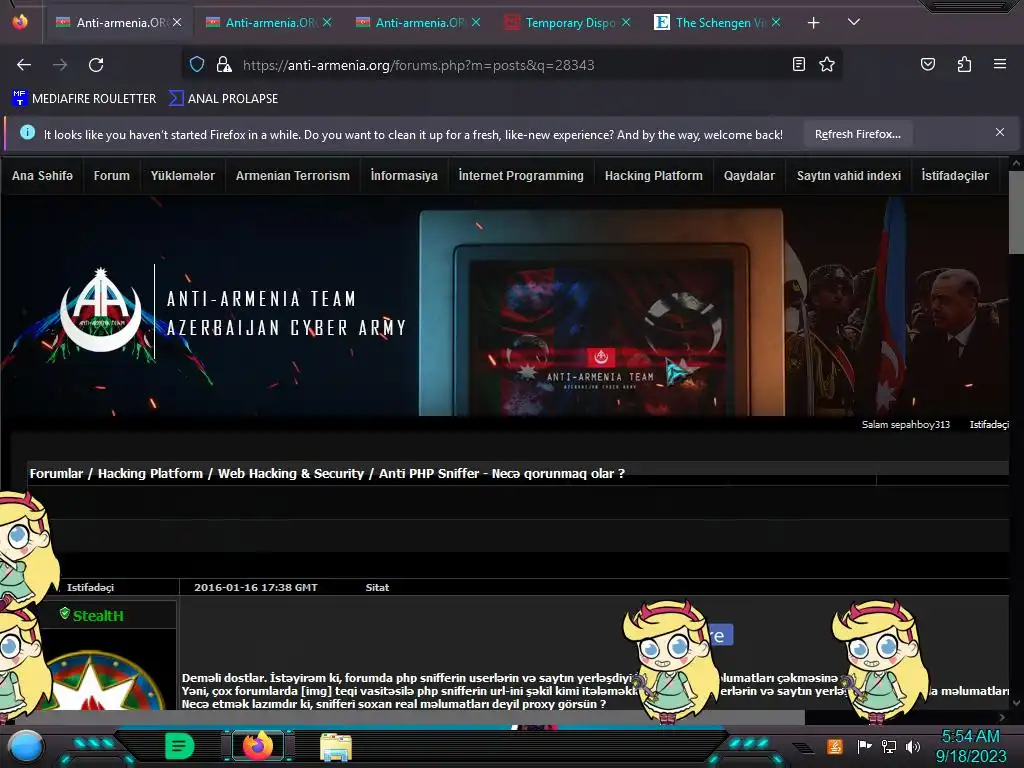Click the Firefox icon left of the tabs

point(20,22)
